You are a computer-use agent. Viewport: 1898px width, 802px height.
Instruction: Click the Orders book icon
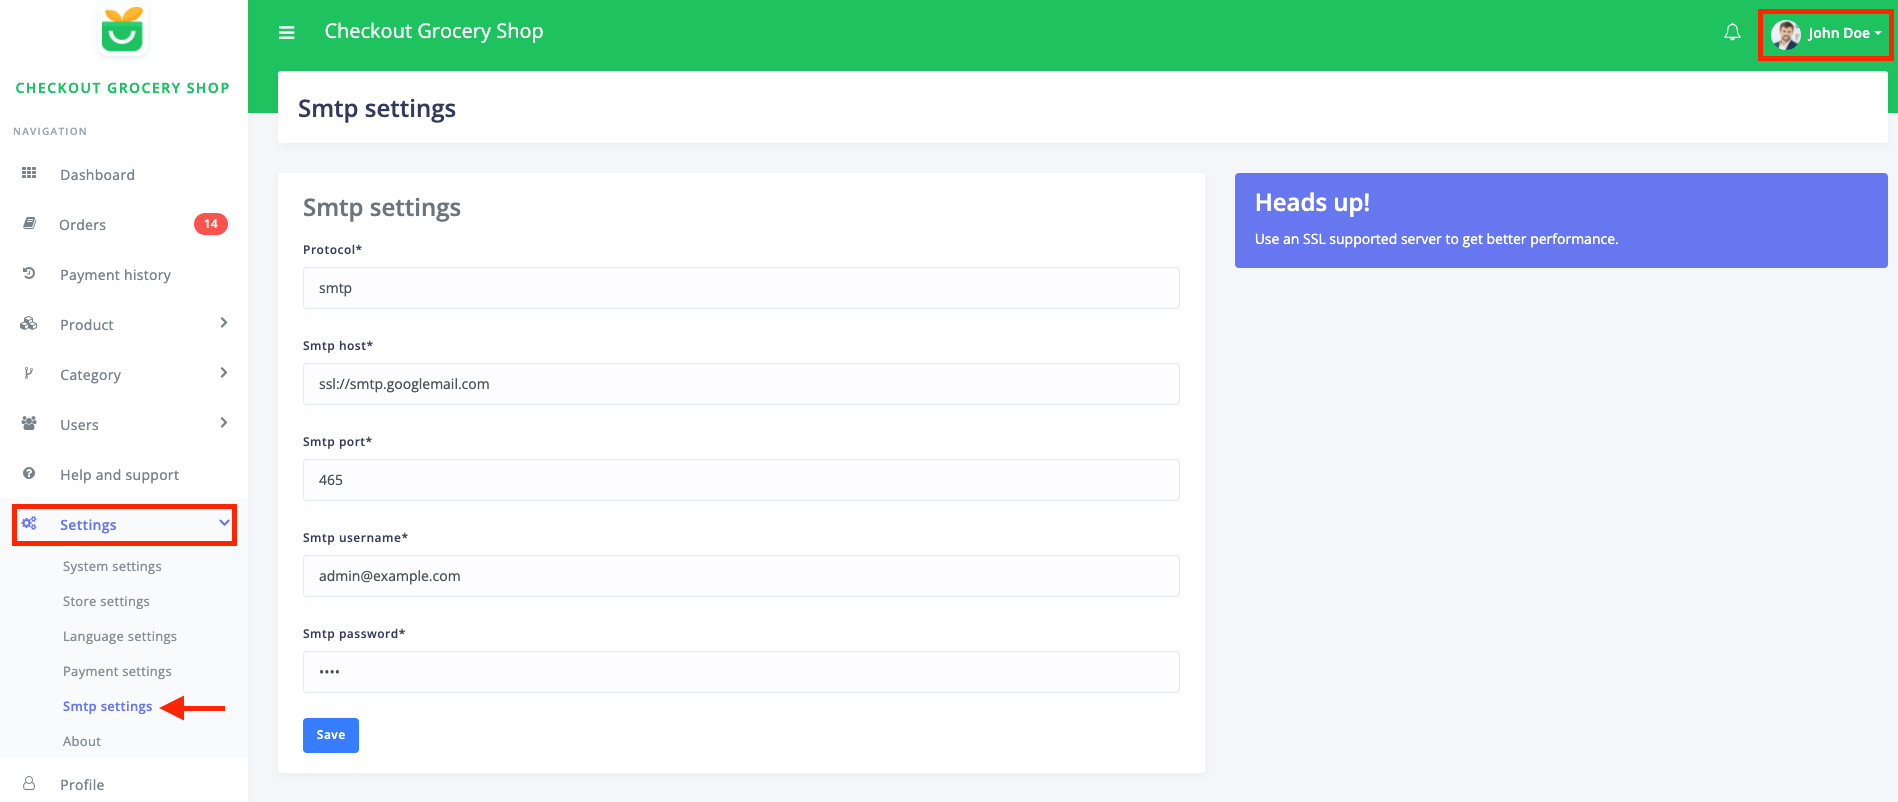pyautogui.click(x=29, y=223)
